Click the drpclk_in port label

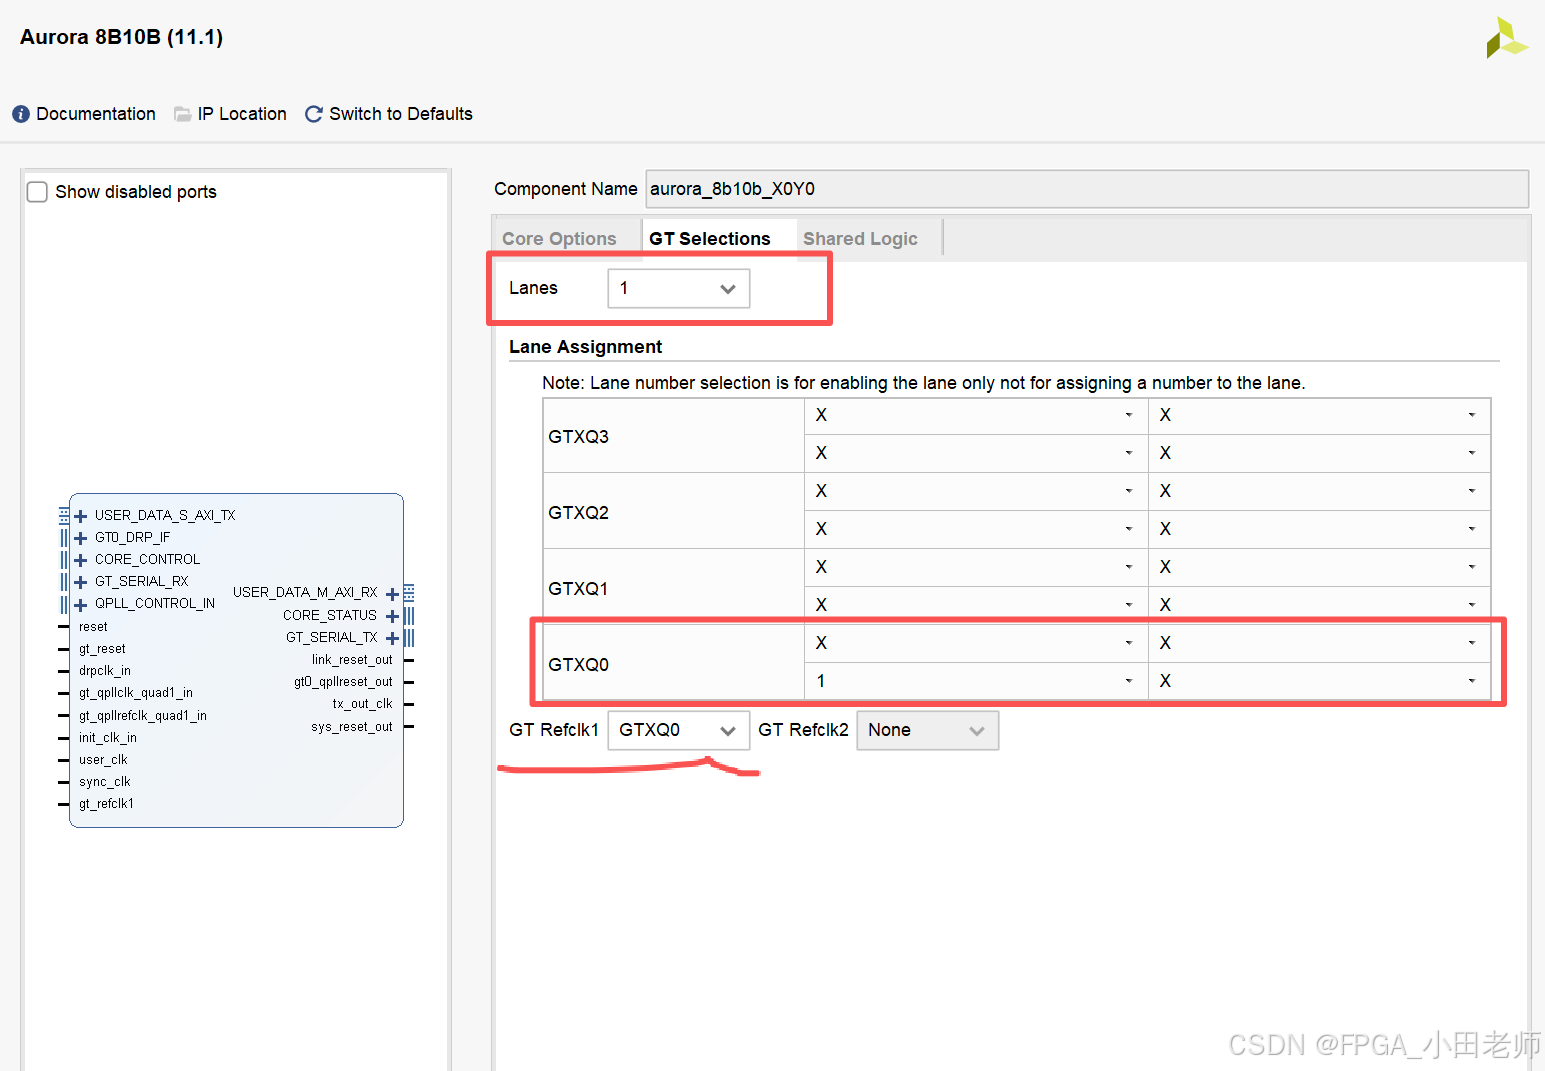tap(105, 671)
